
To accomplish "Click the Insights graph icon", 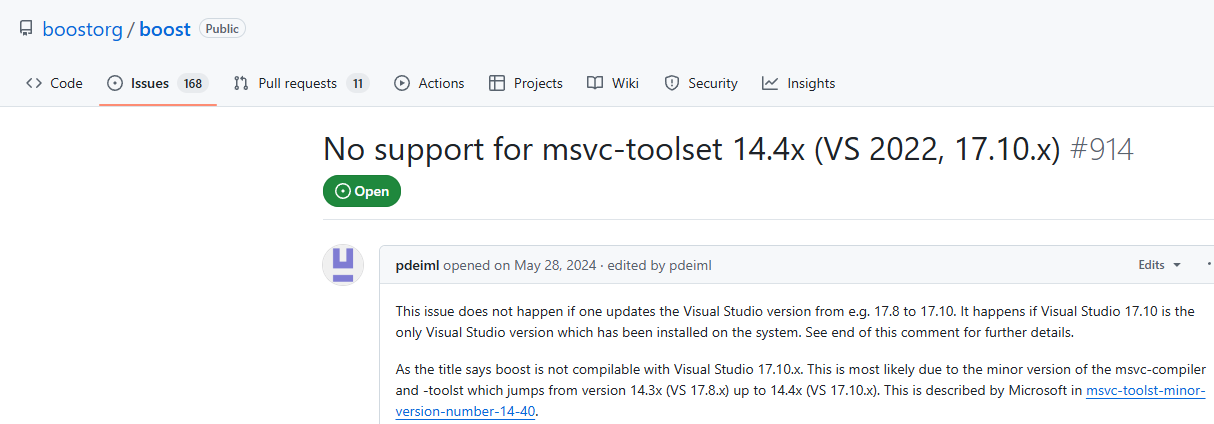I will pyautogui.click(x=770, y=83).
